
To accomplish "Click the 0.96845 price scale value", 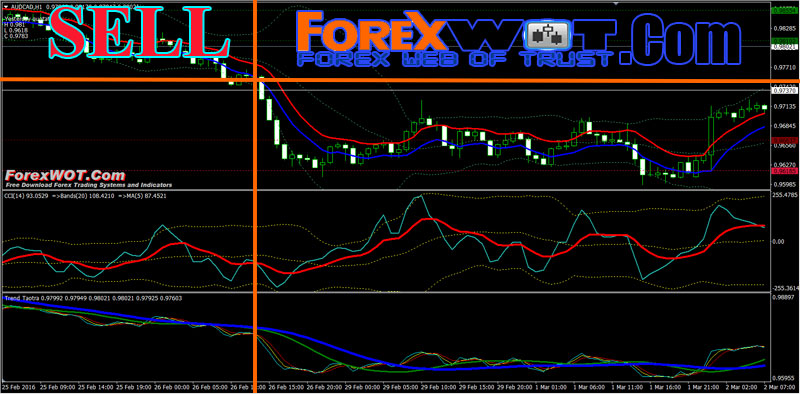I will (786, 126).
